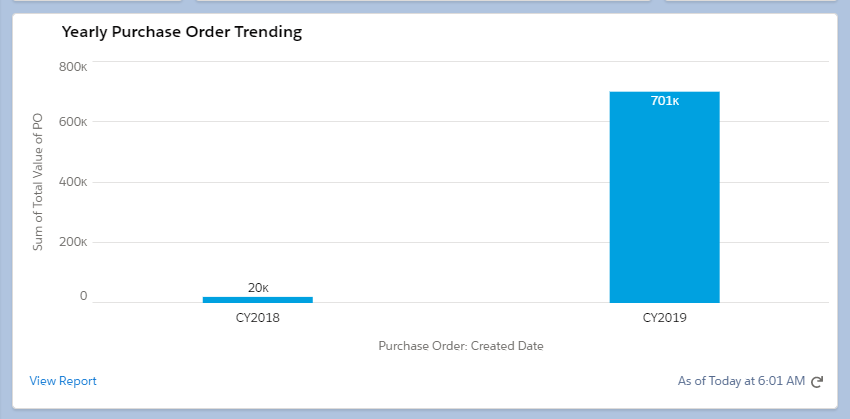Screen dimensions: 850x419
Task: Click the 701k data label
Action: click(x=664, y=101)
